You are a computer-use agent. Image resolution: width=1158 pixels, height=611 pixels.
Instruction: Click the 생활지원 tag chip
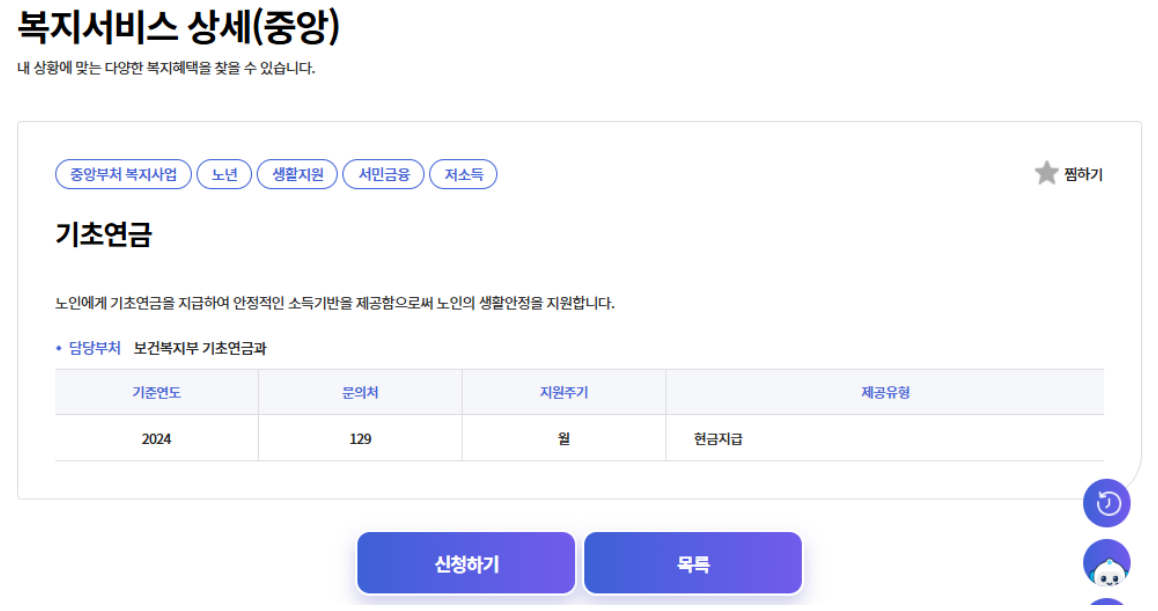(x=297, y=173)
